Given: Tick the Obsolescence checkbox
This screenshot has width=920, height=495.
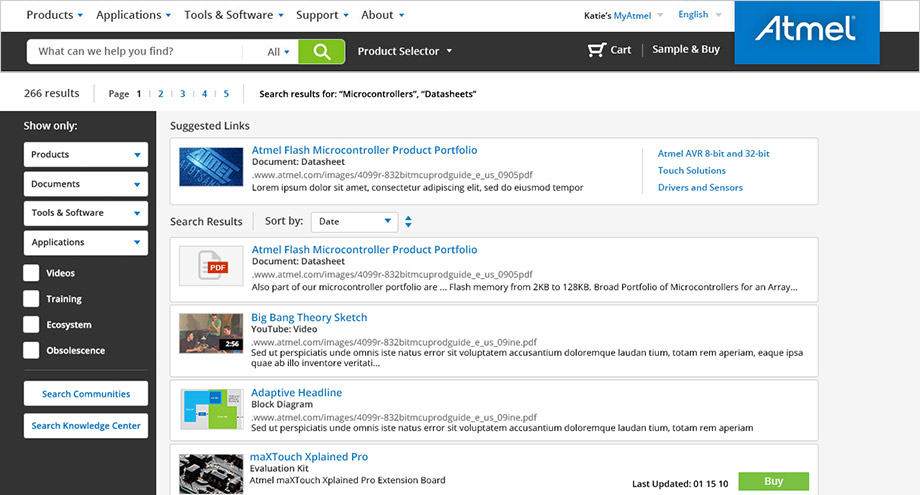Looking at the screenshot, I should point(31,350).
